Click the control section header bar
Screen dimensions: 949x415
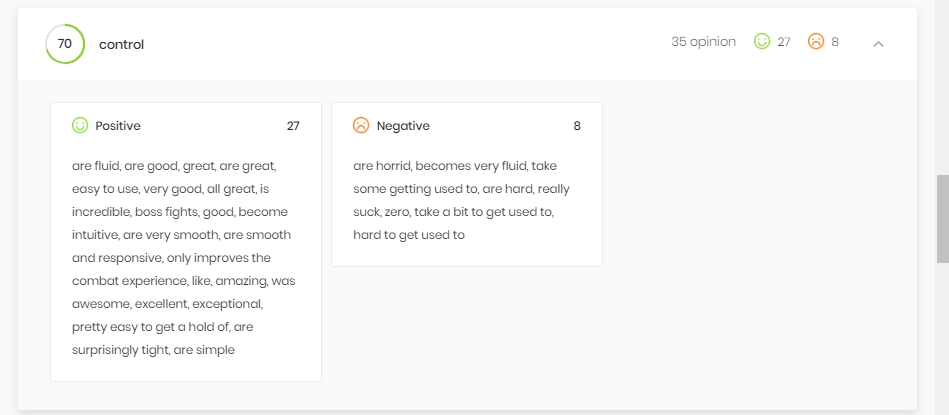click(x=467, y=44)
